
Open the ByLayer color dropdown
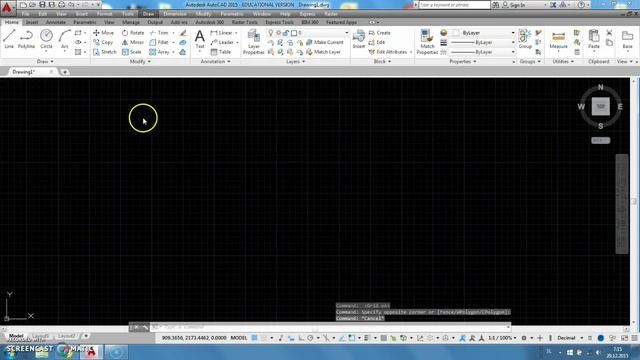[513, 33]
